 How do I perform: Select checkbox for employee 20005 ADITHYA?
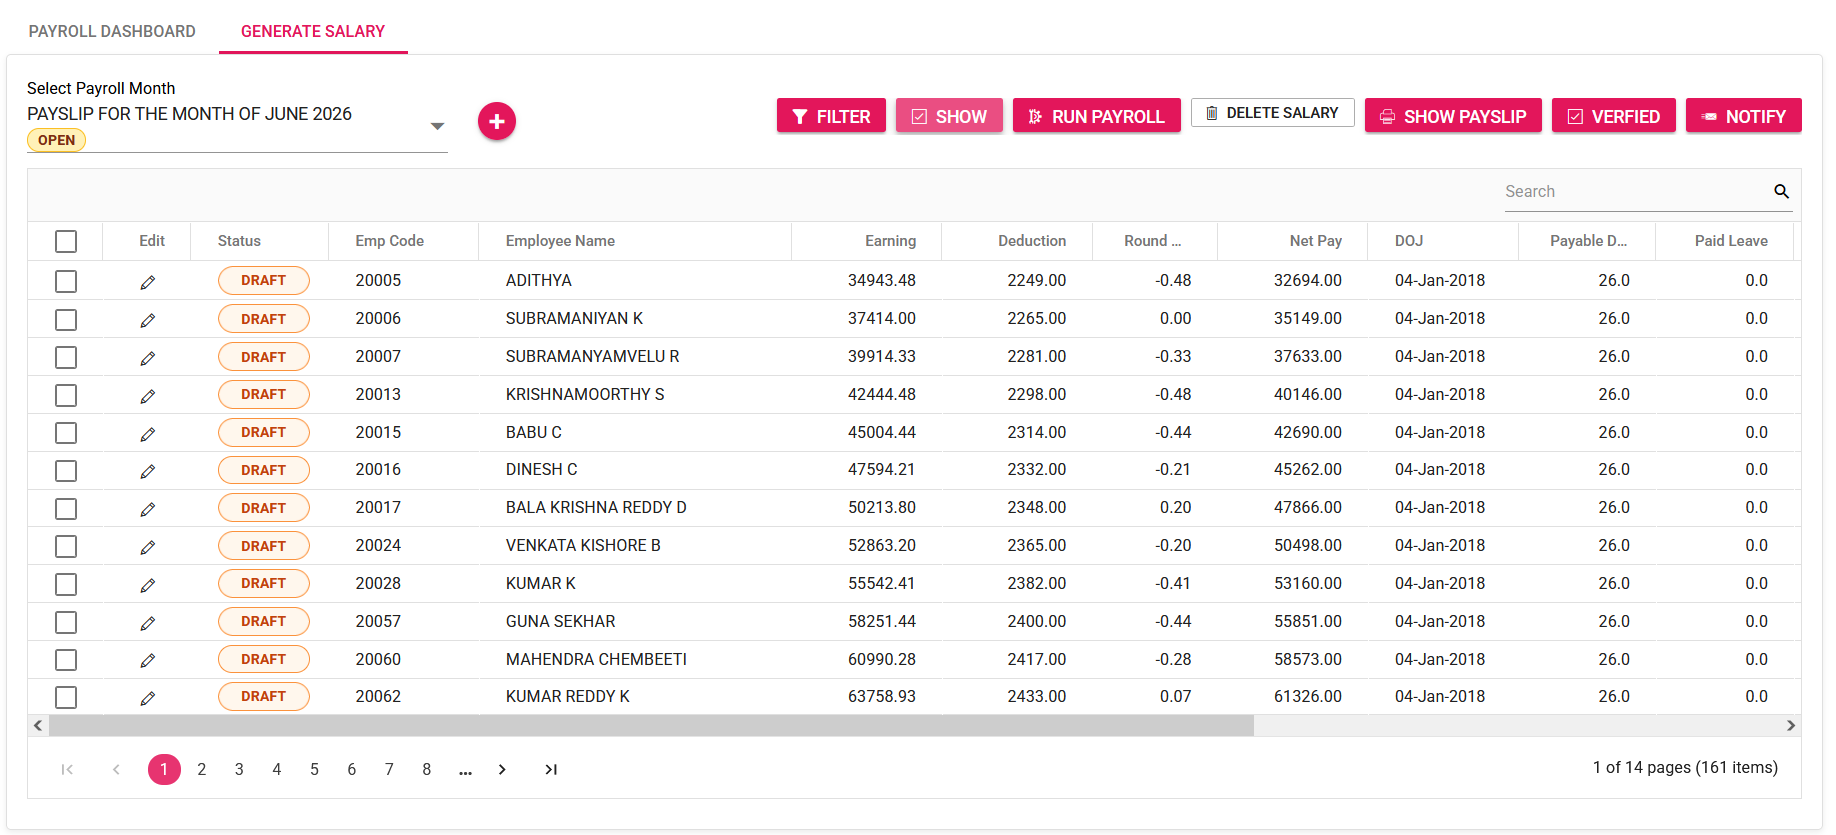point(66,281)
